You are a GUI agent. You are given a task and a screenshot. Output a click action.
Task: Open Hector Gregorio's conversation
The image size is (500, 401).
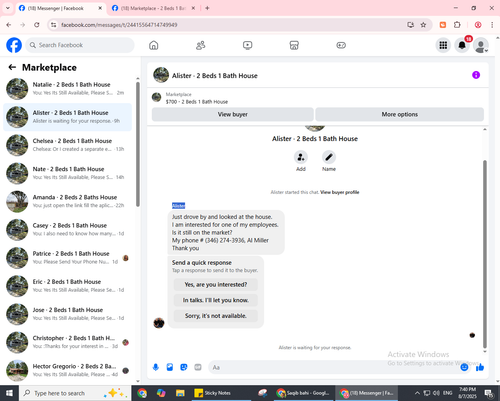pos(68,371)
